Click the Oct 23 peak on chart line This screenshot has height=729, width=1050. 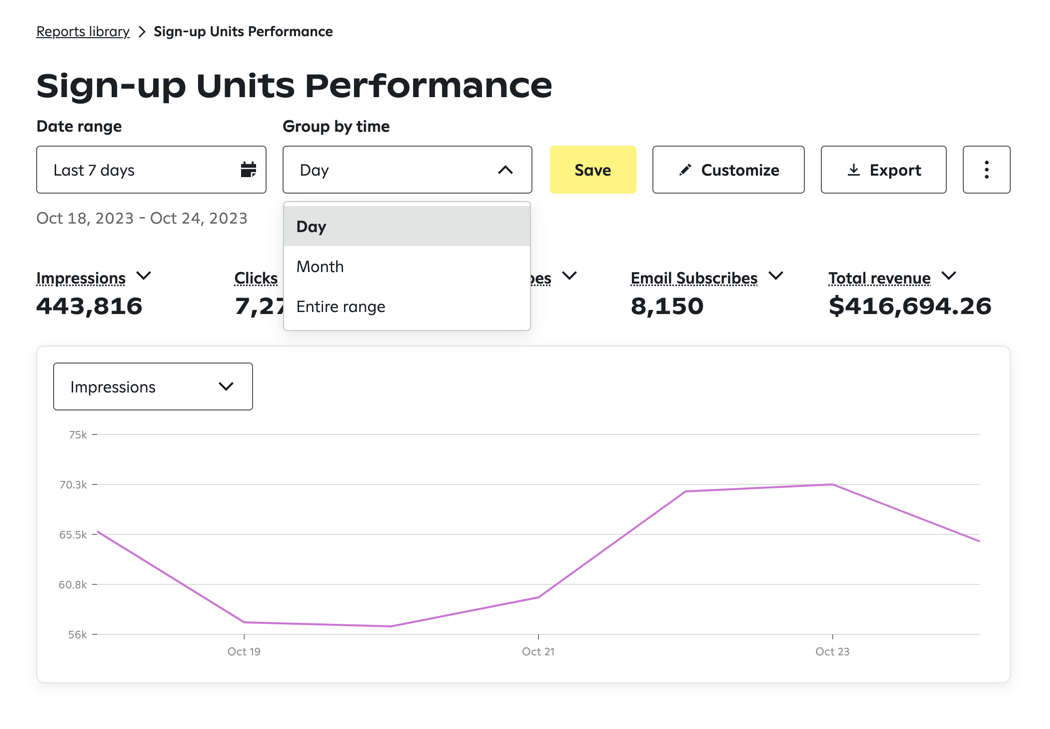click(832, 485)
